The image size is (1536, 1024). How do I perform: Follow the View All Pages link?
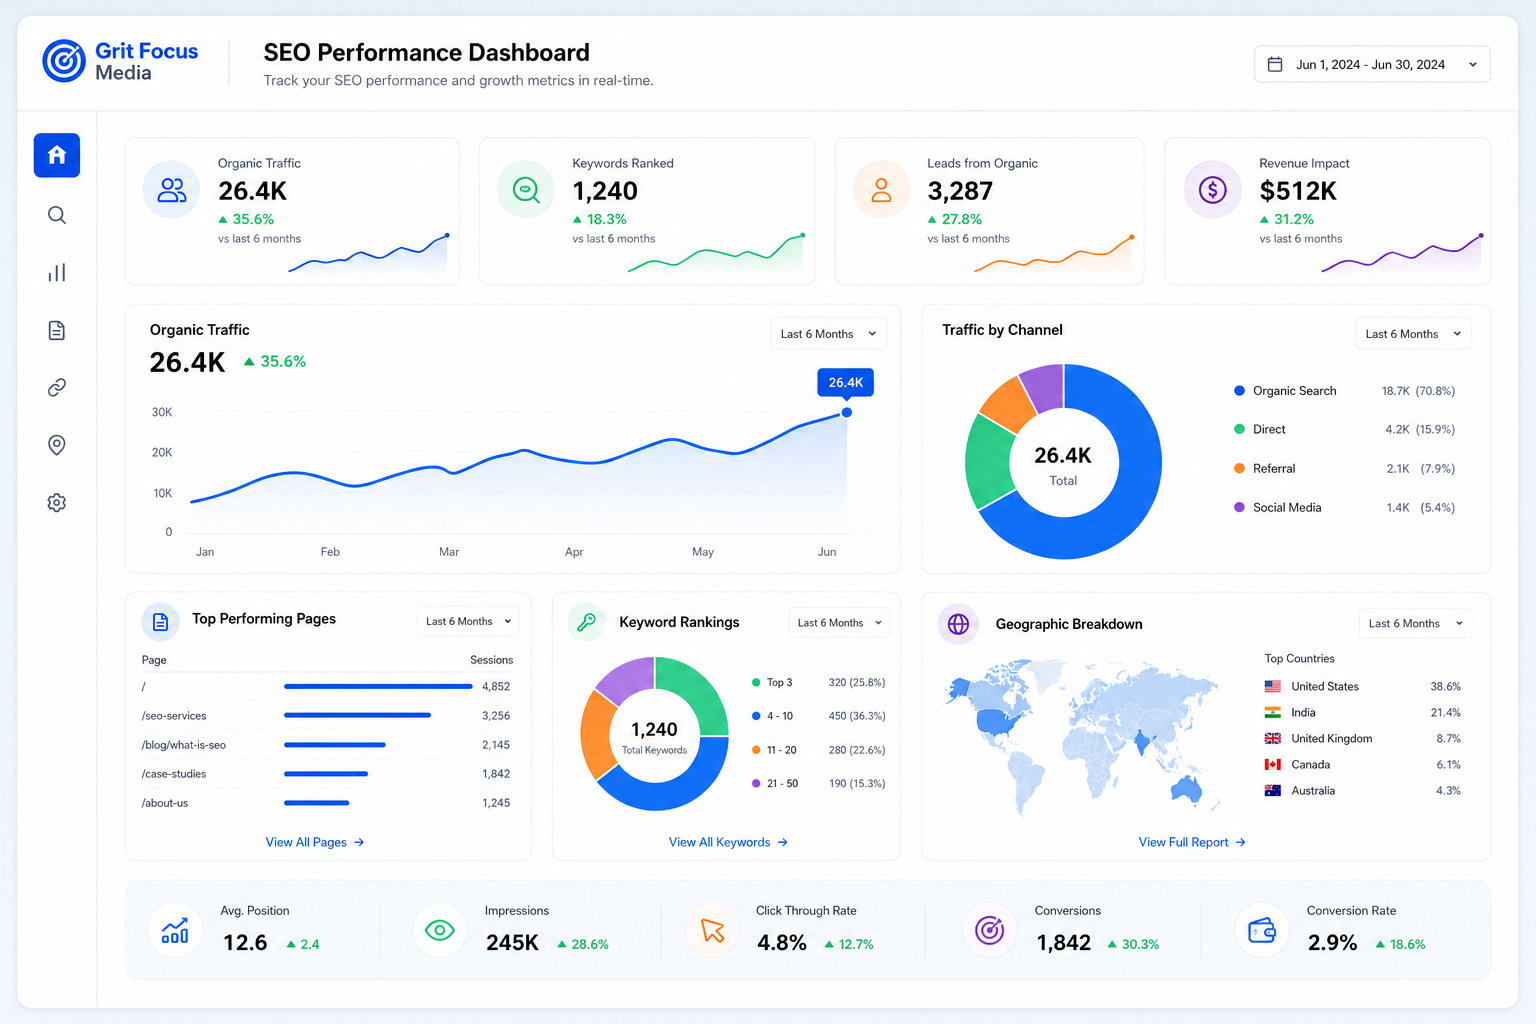click(x=315, y=842)
